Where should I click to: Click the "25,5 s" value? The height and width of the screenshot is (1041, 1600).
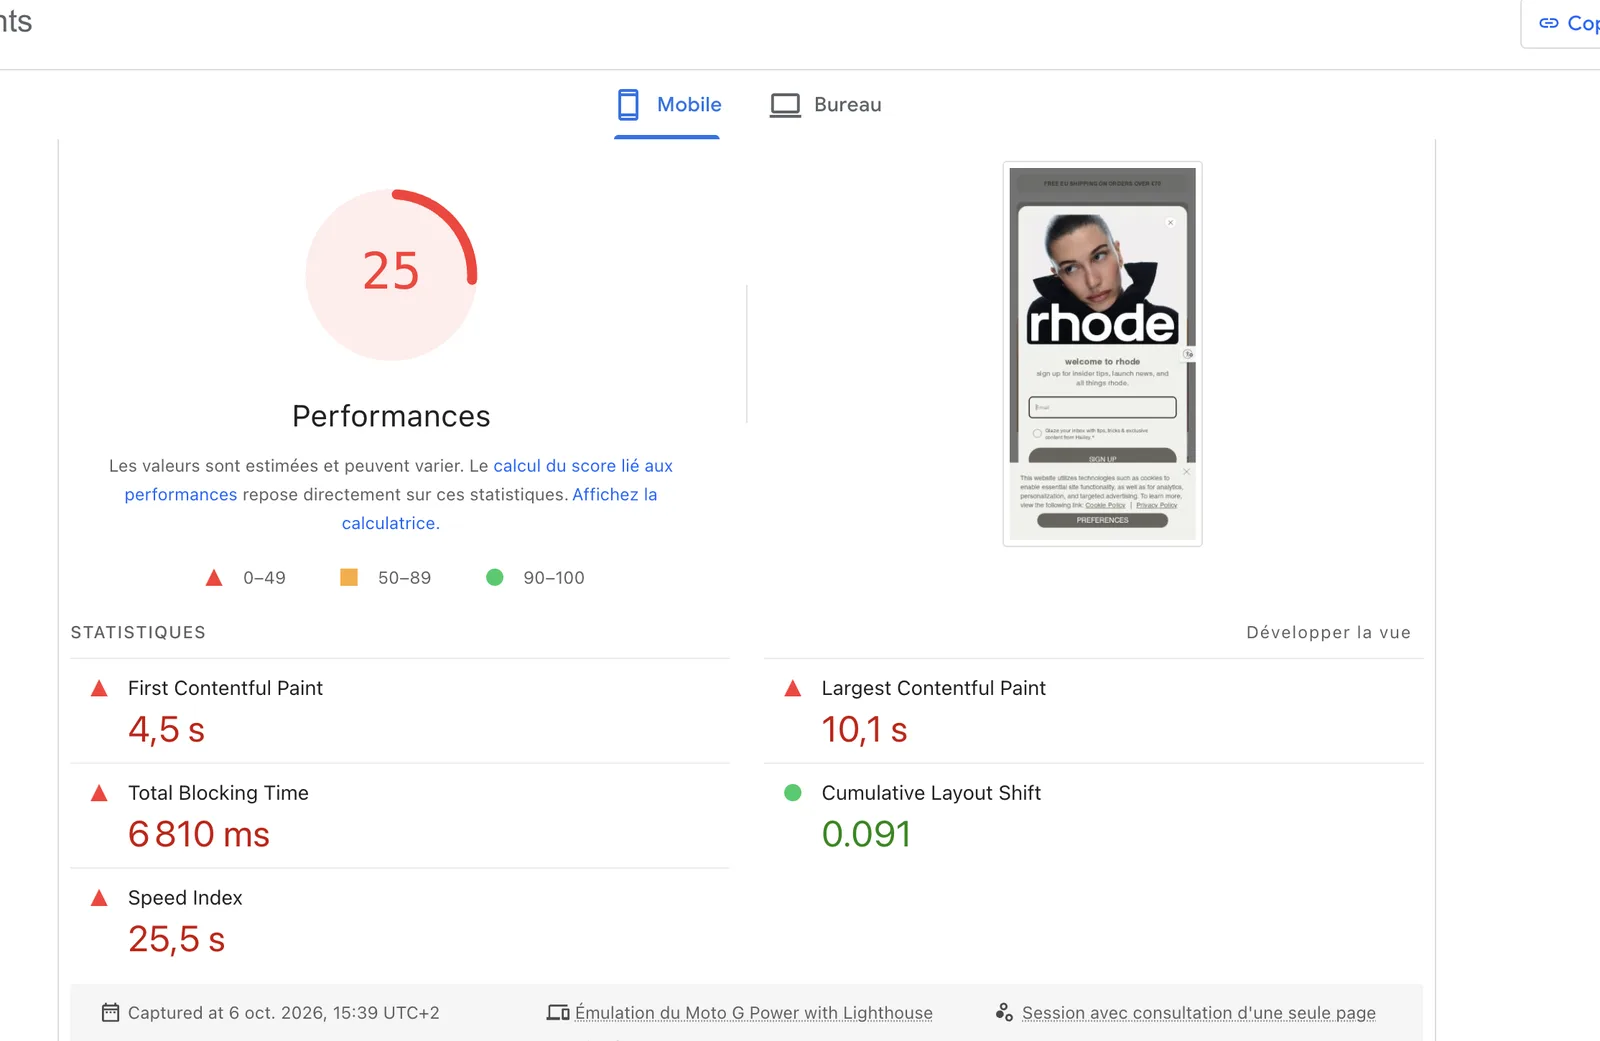tap(177, 939)
